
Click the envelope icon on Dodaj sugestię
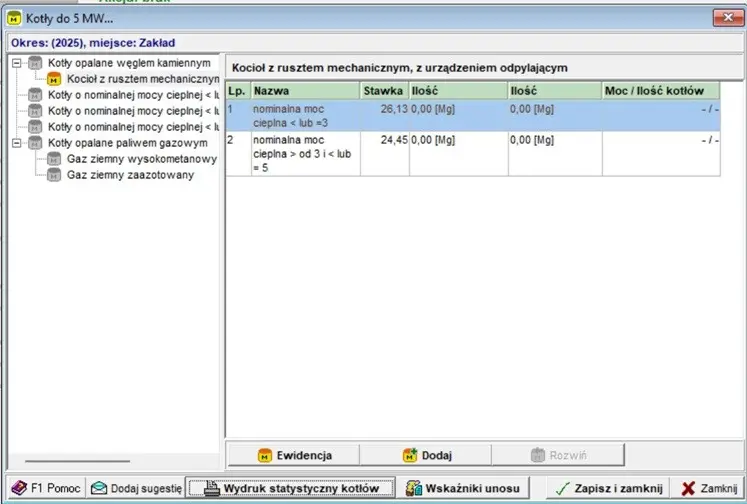pos(99,489)
